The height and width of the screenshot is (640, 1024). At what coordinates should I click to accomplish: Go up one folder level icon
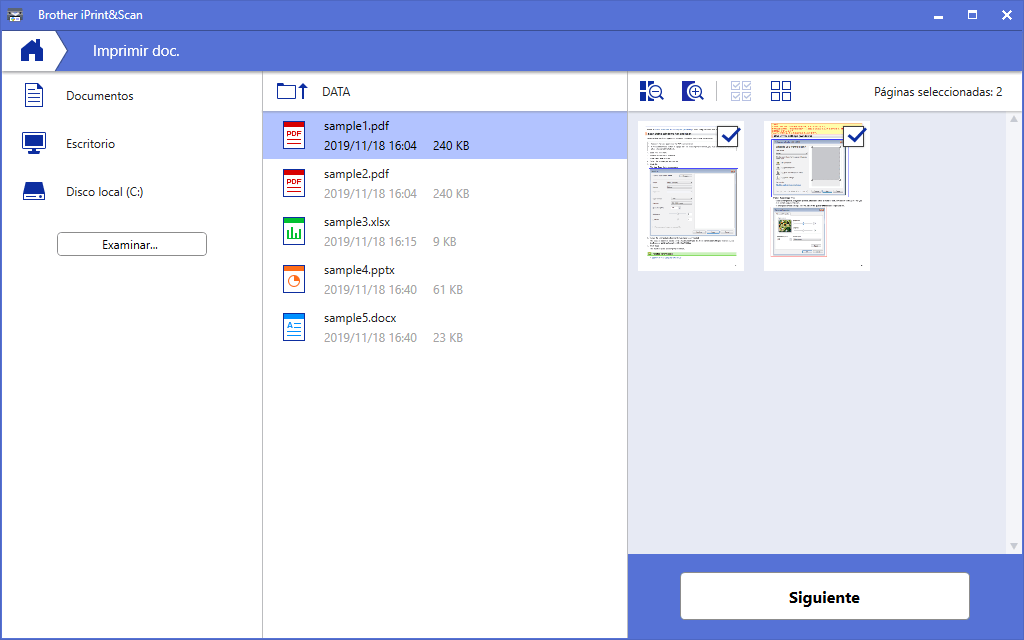[292, 91]
